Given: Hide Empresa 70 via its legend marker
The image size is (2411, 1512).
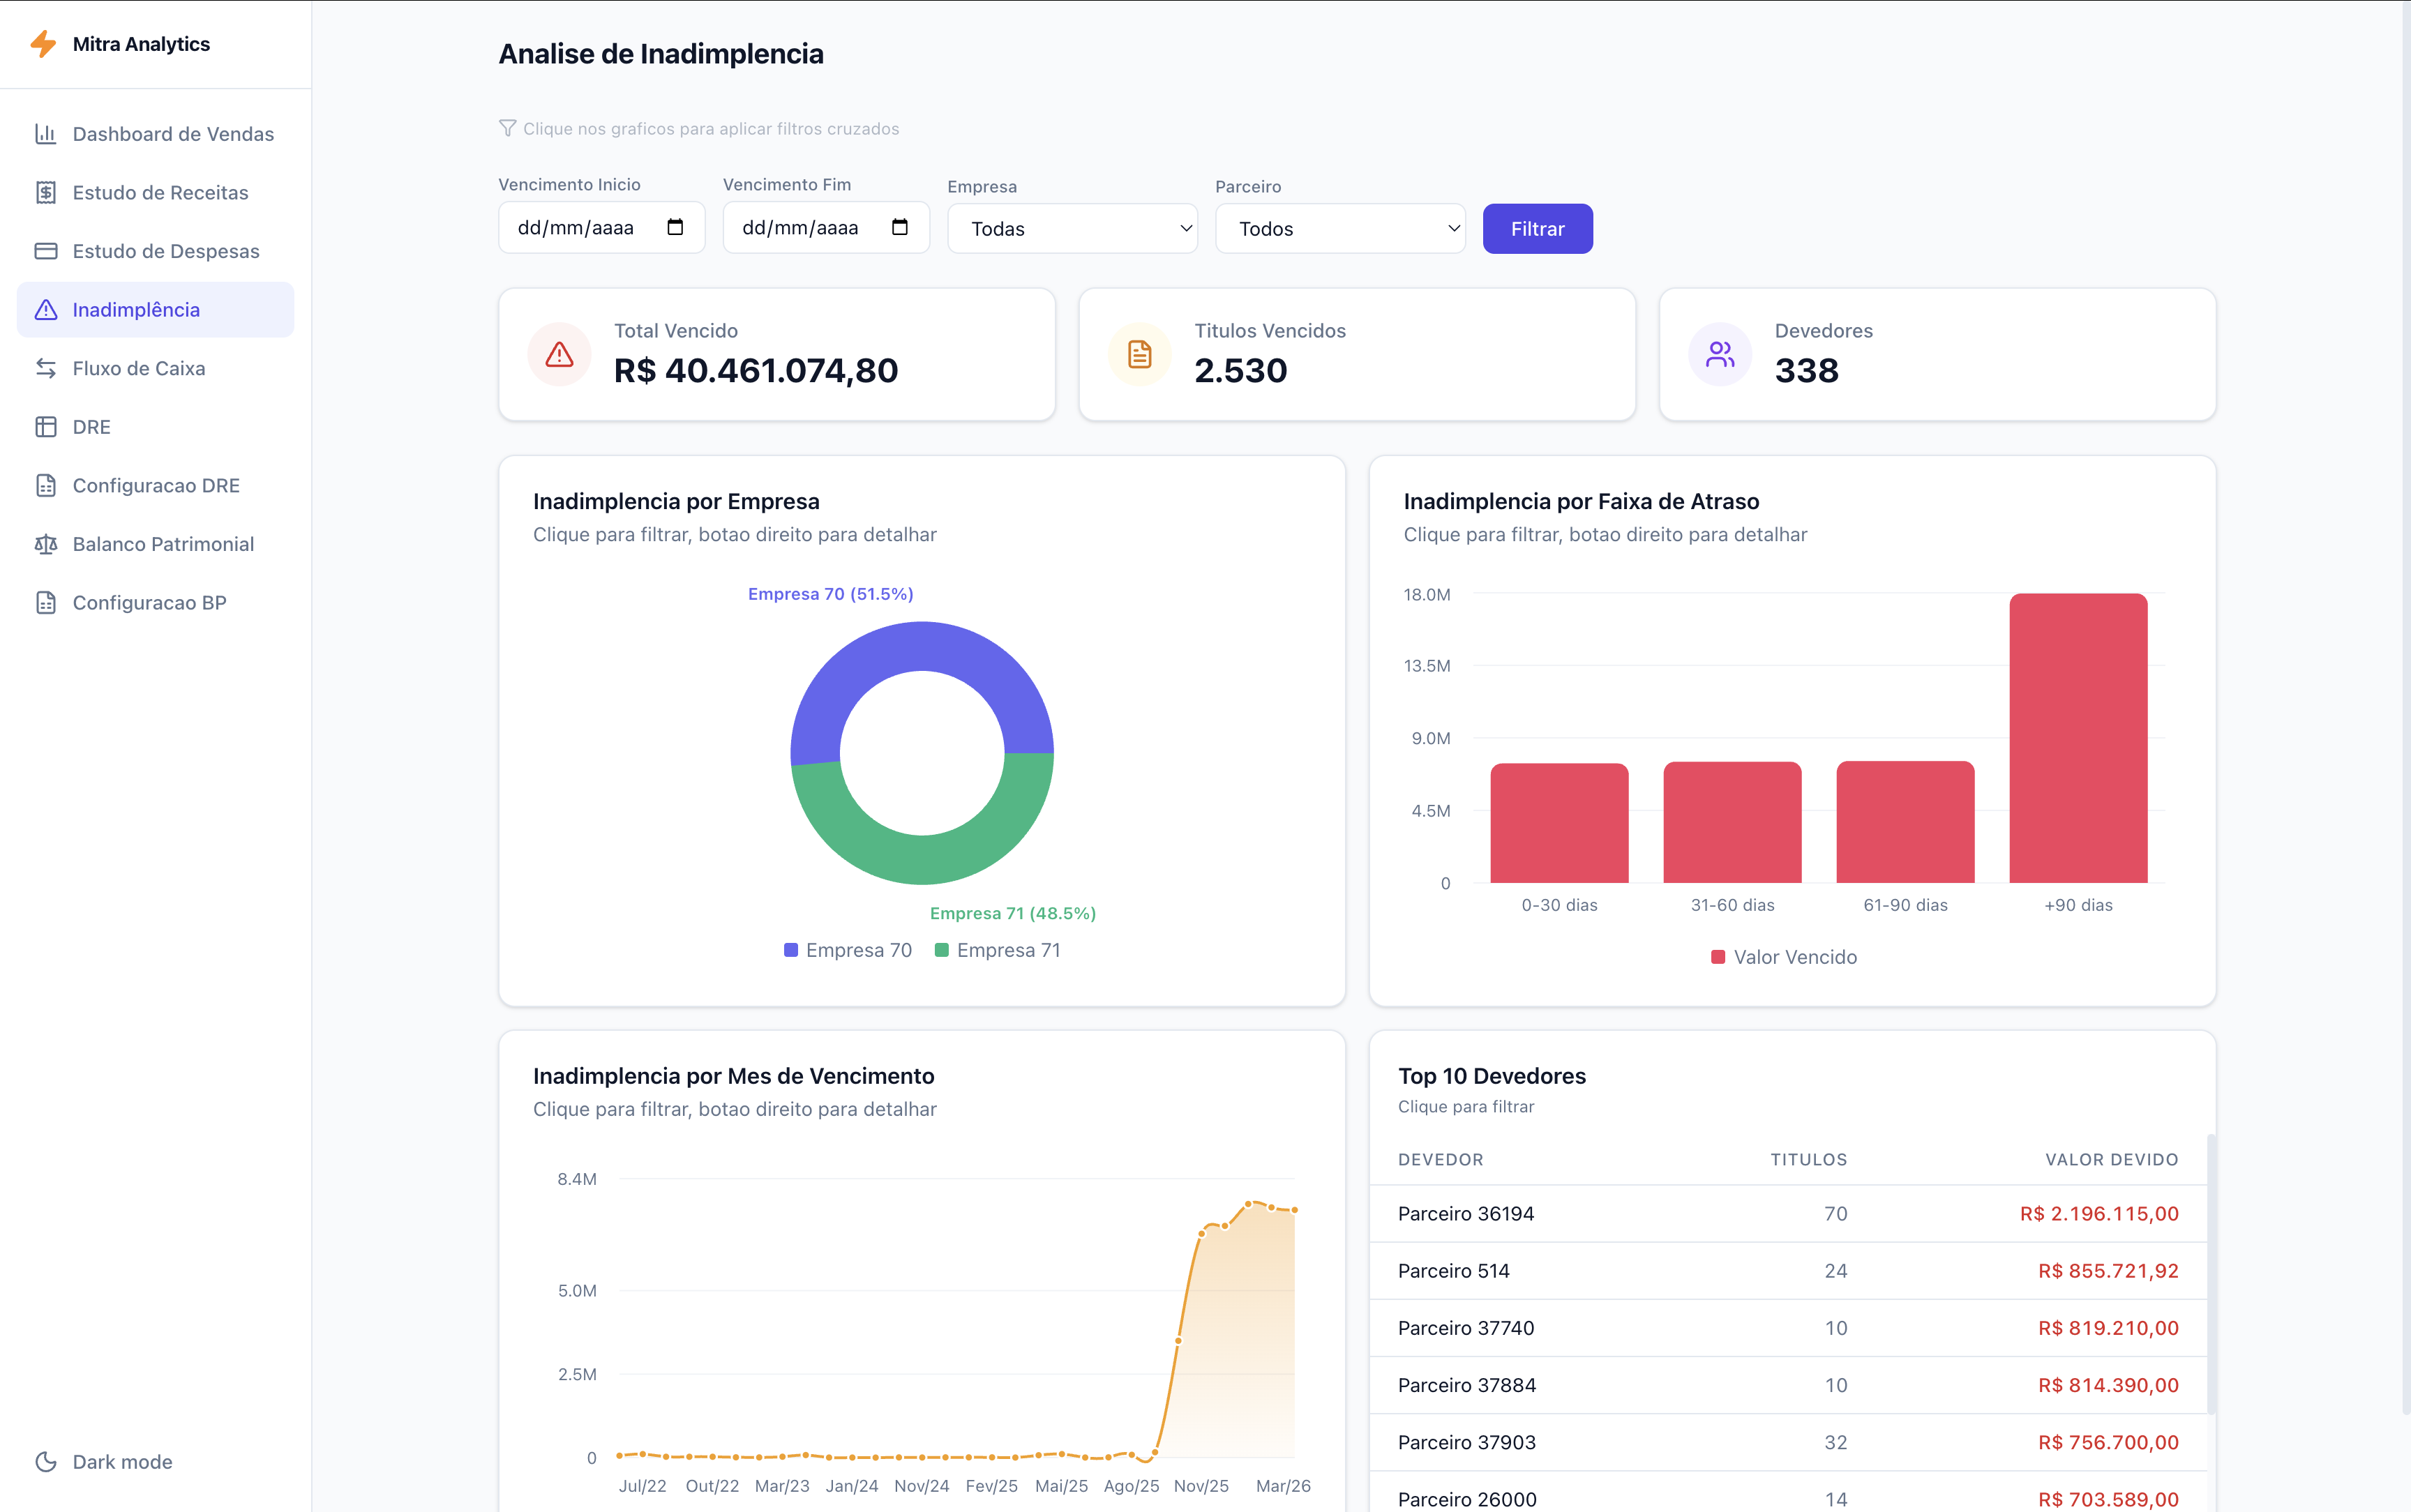Looking at the screenshot, I should [789, 949].
